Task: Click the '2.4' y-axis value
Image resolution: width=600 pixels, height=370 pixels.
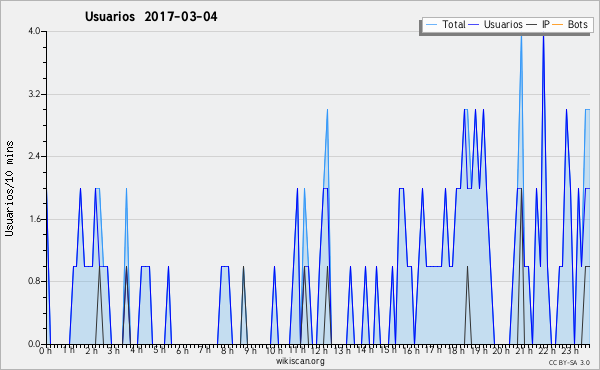Action: [34, 156]
